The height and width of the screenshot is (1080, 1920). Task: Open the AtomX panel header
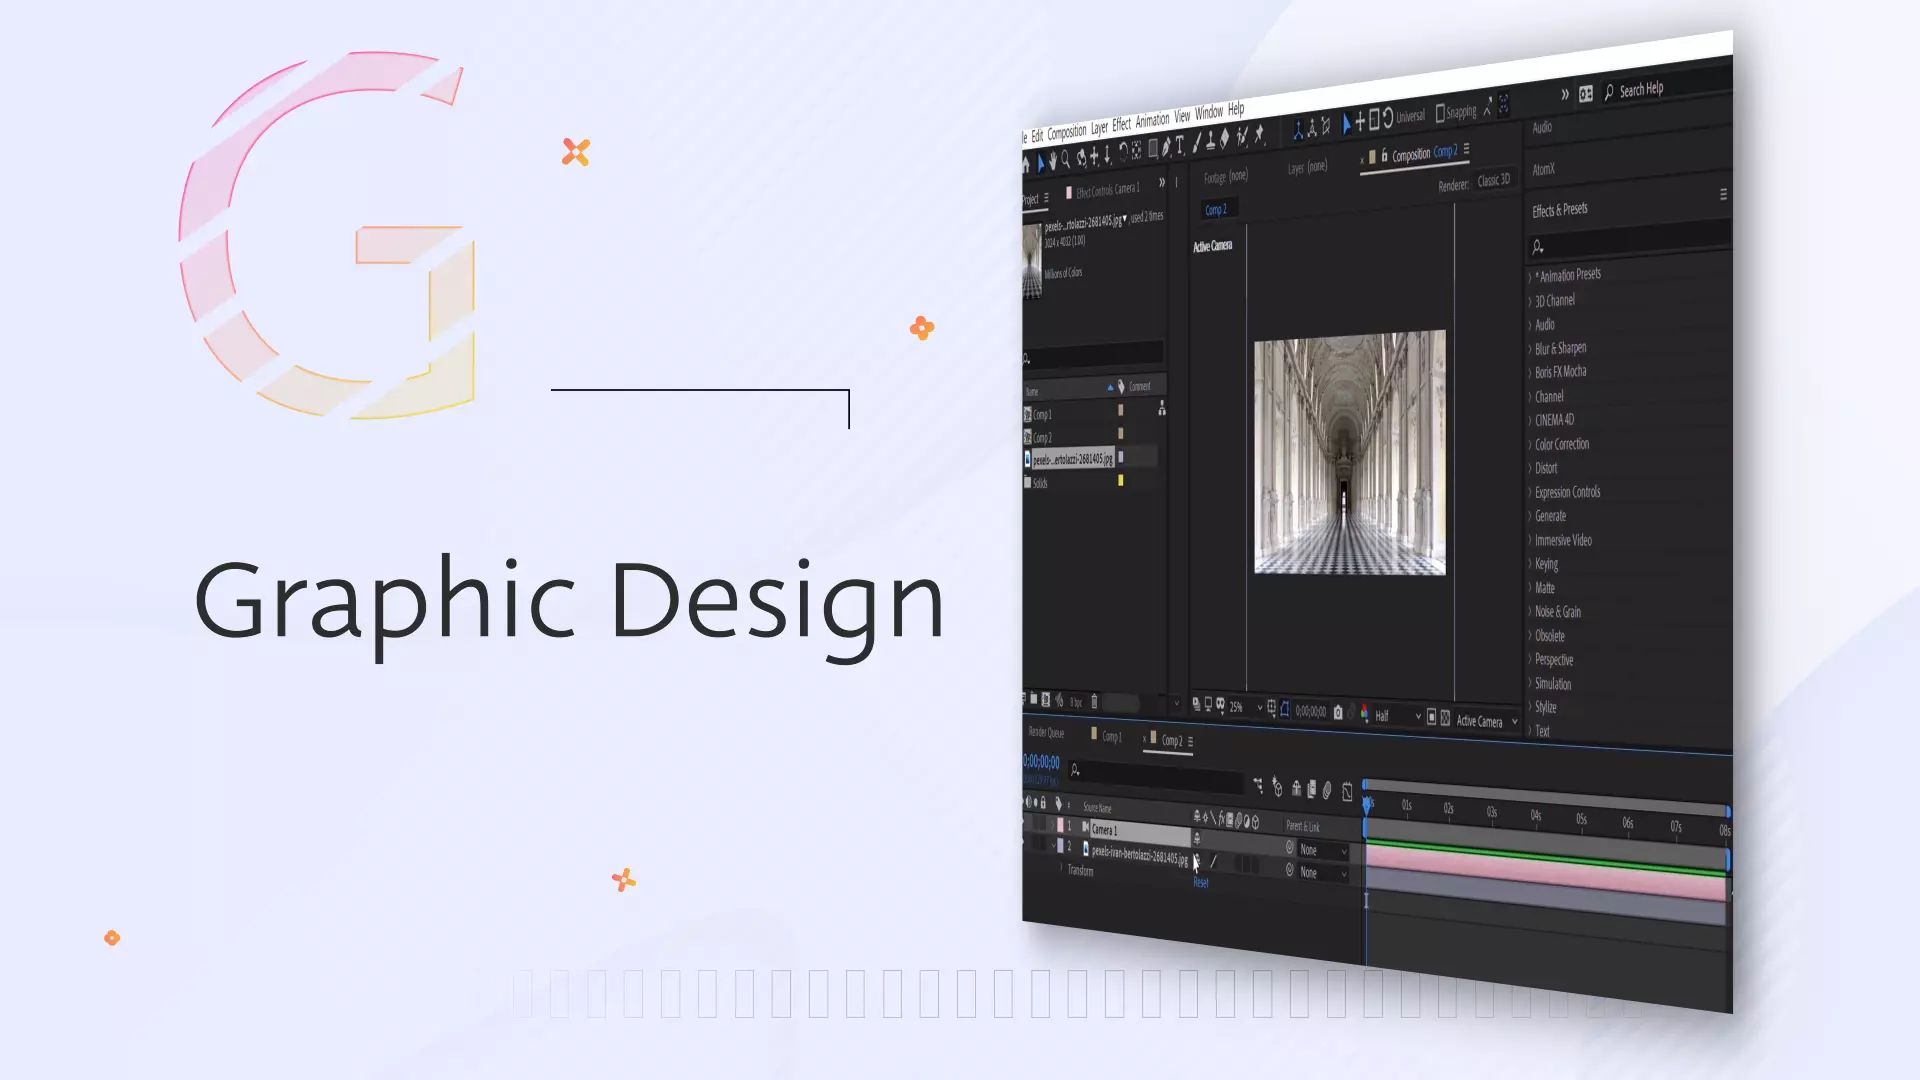point(1544,169)
